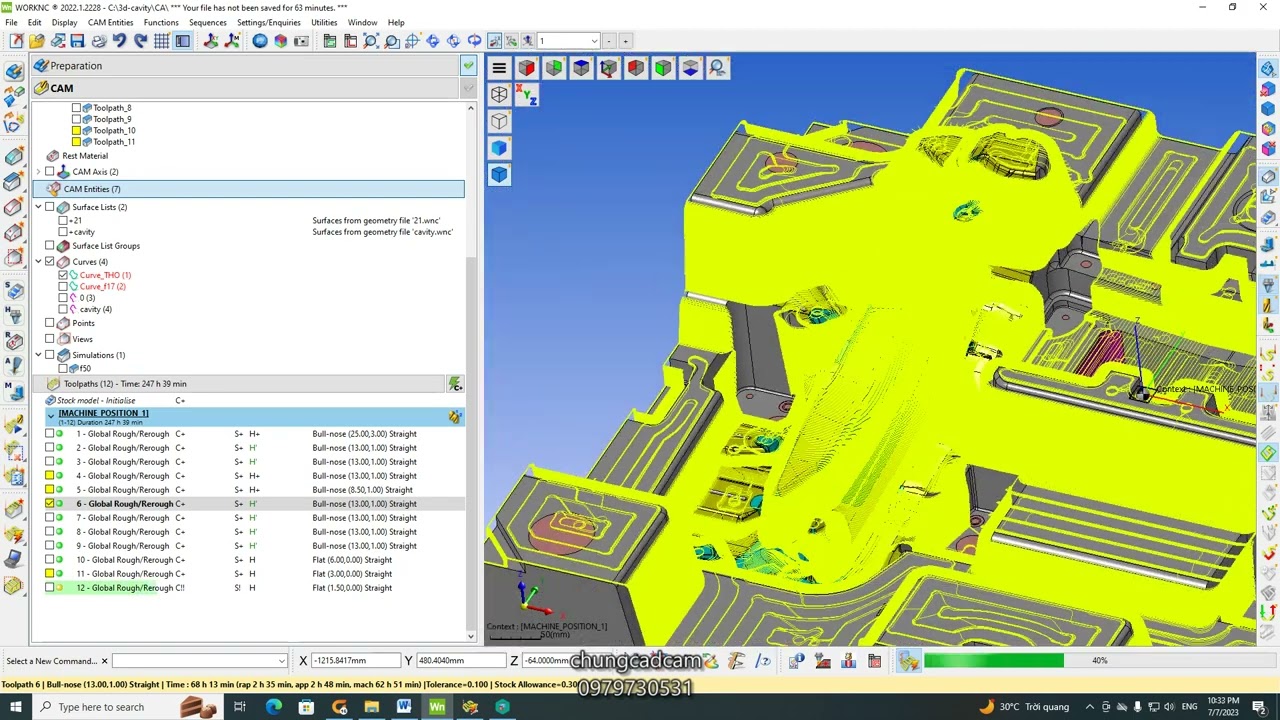Click the print icon in the toolbar
This screenshot has height=720, width=1280.
tap(98, 41)
